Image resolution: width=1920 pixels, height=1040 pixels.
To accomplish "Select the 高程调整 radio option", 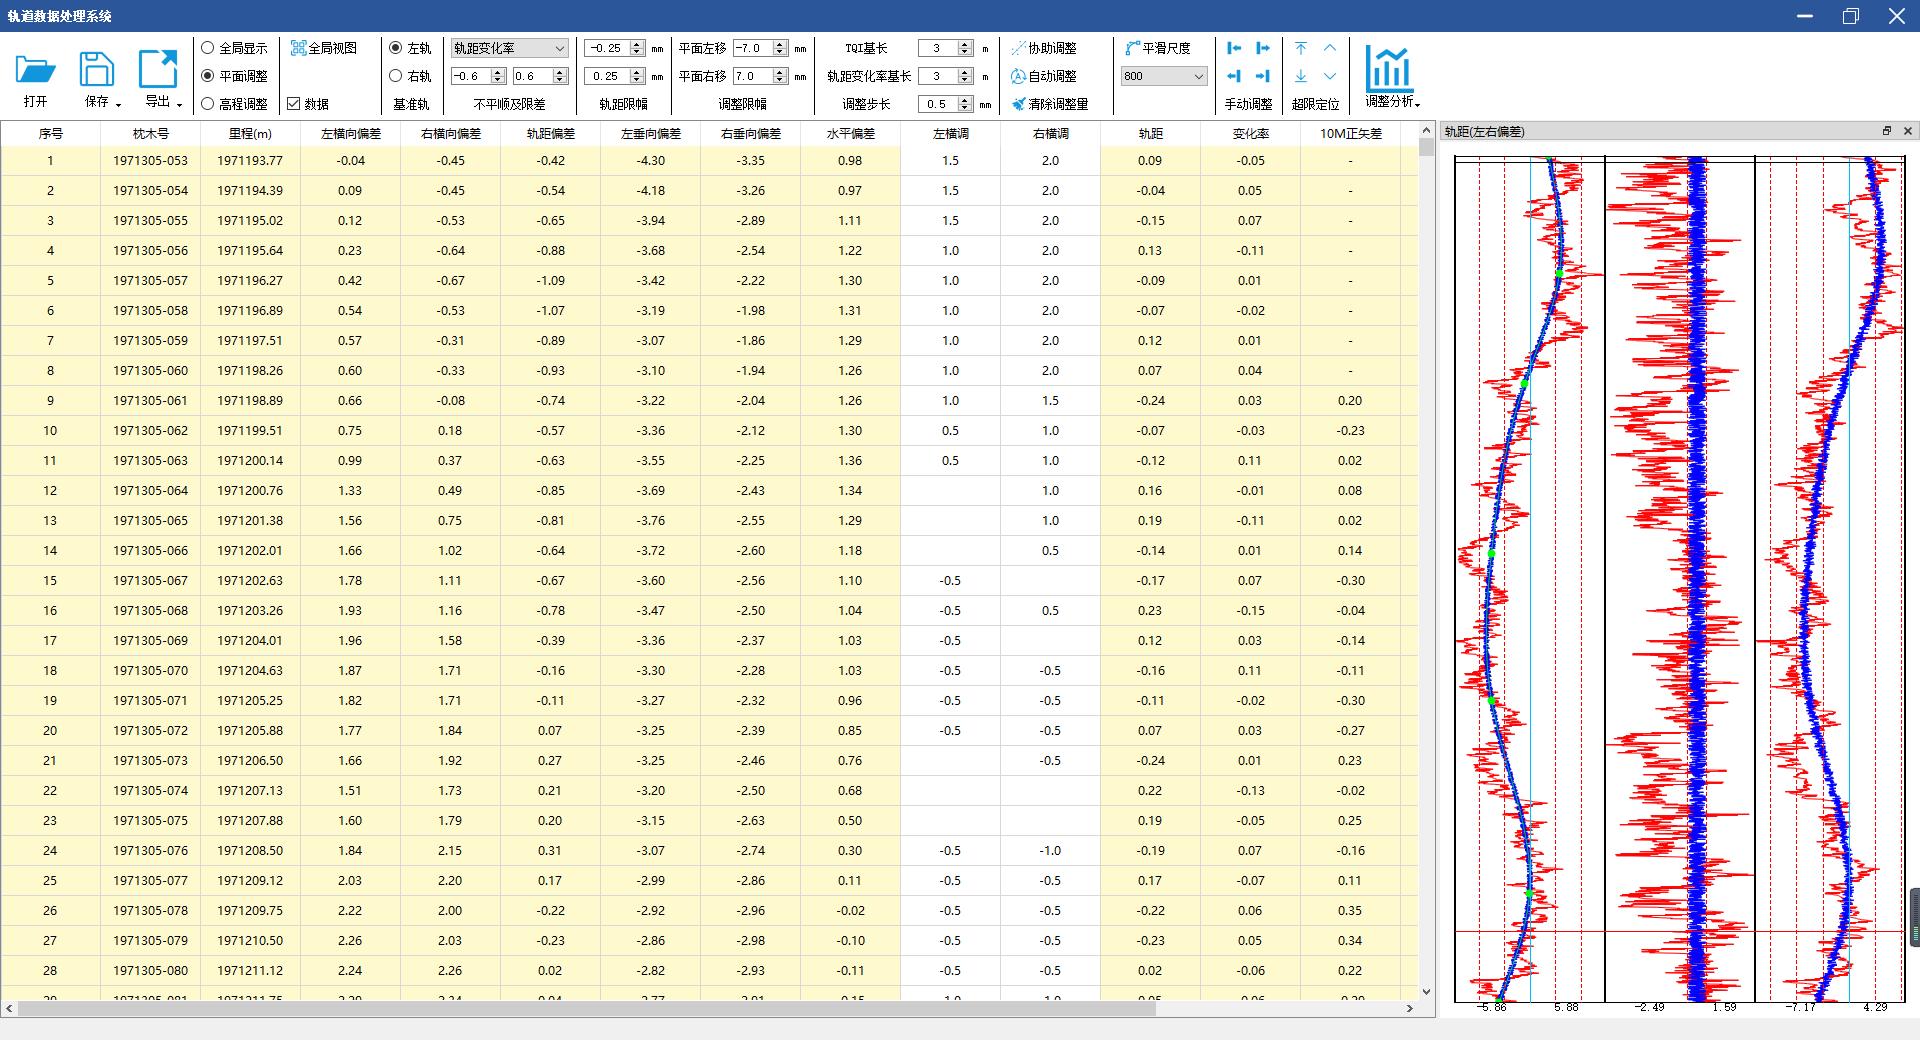I will (x=208, y=104).
